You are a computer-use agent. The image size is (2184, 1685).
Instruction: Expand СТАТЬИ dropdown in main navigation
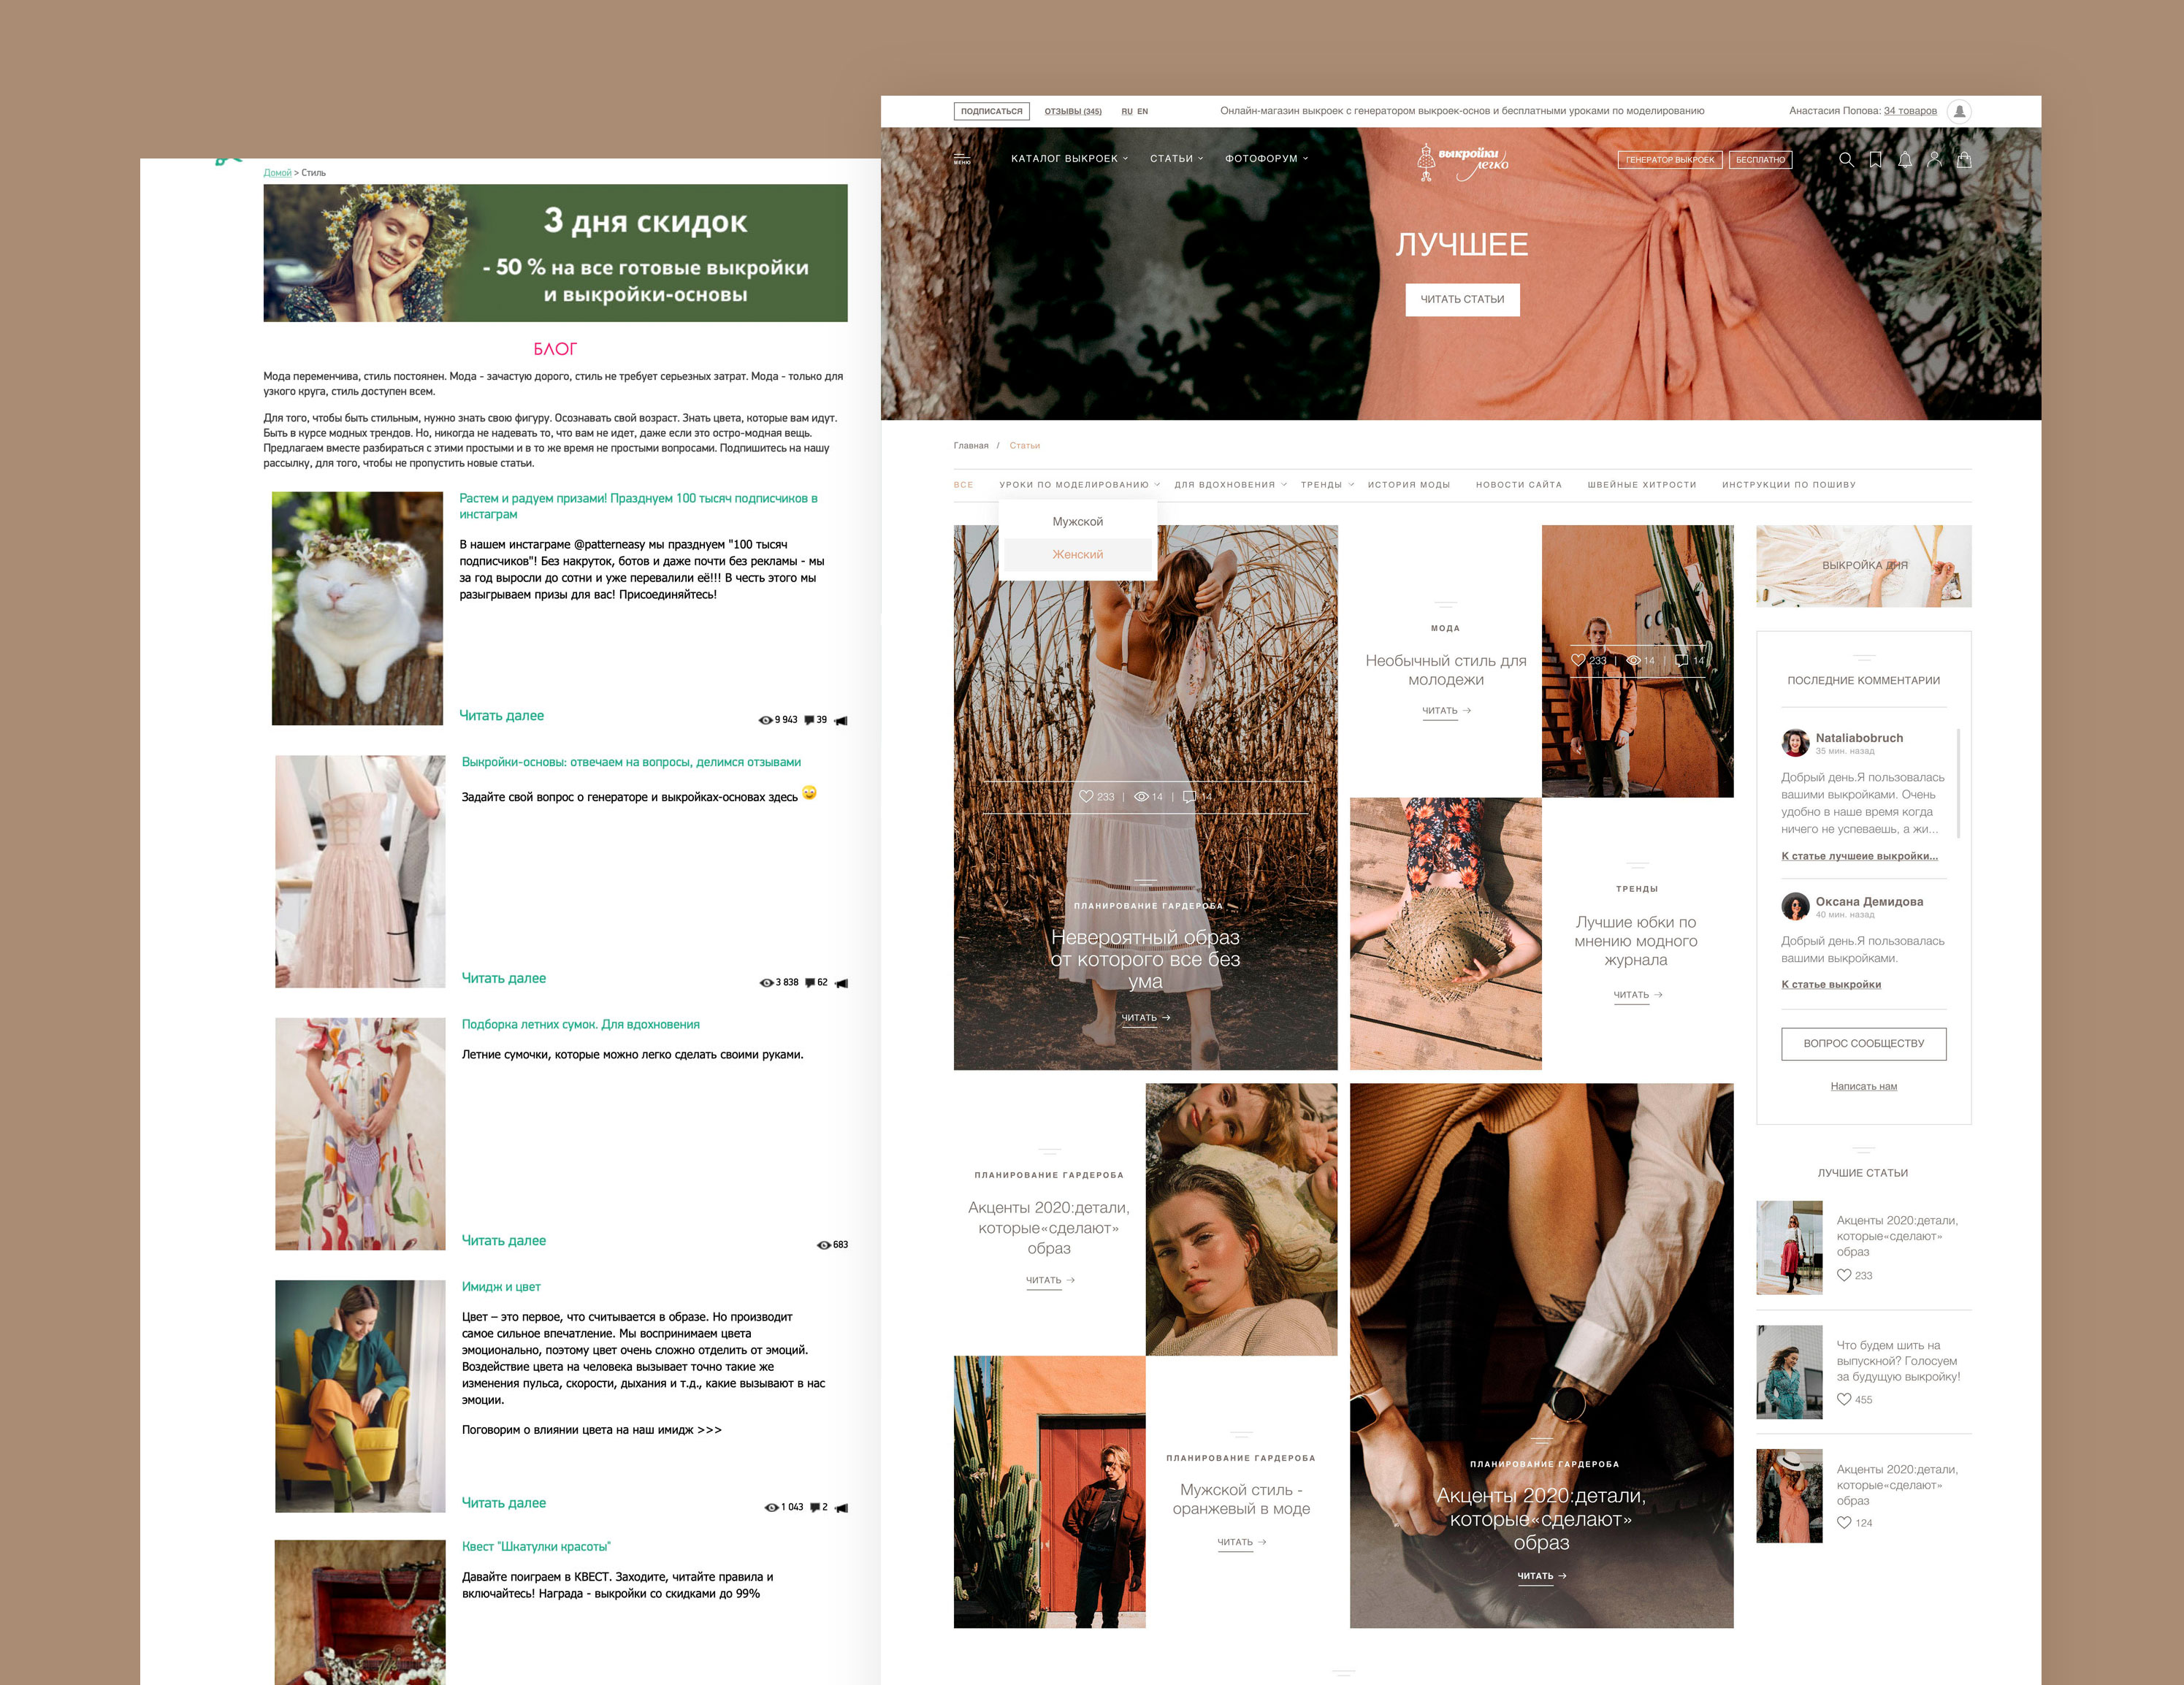(1176, 158)
